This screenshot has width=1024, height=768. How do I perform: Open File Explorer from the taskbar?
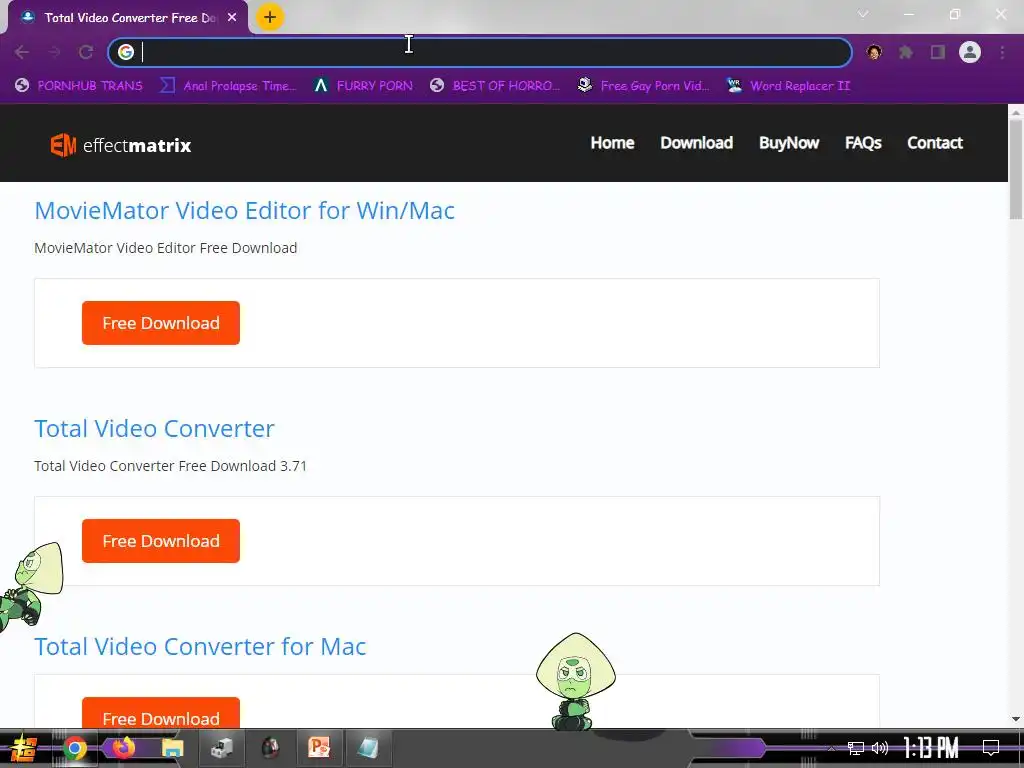click(172, 748)
